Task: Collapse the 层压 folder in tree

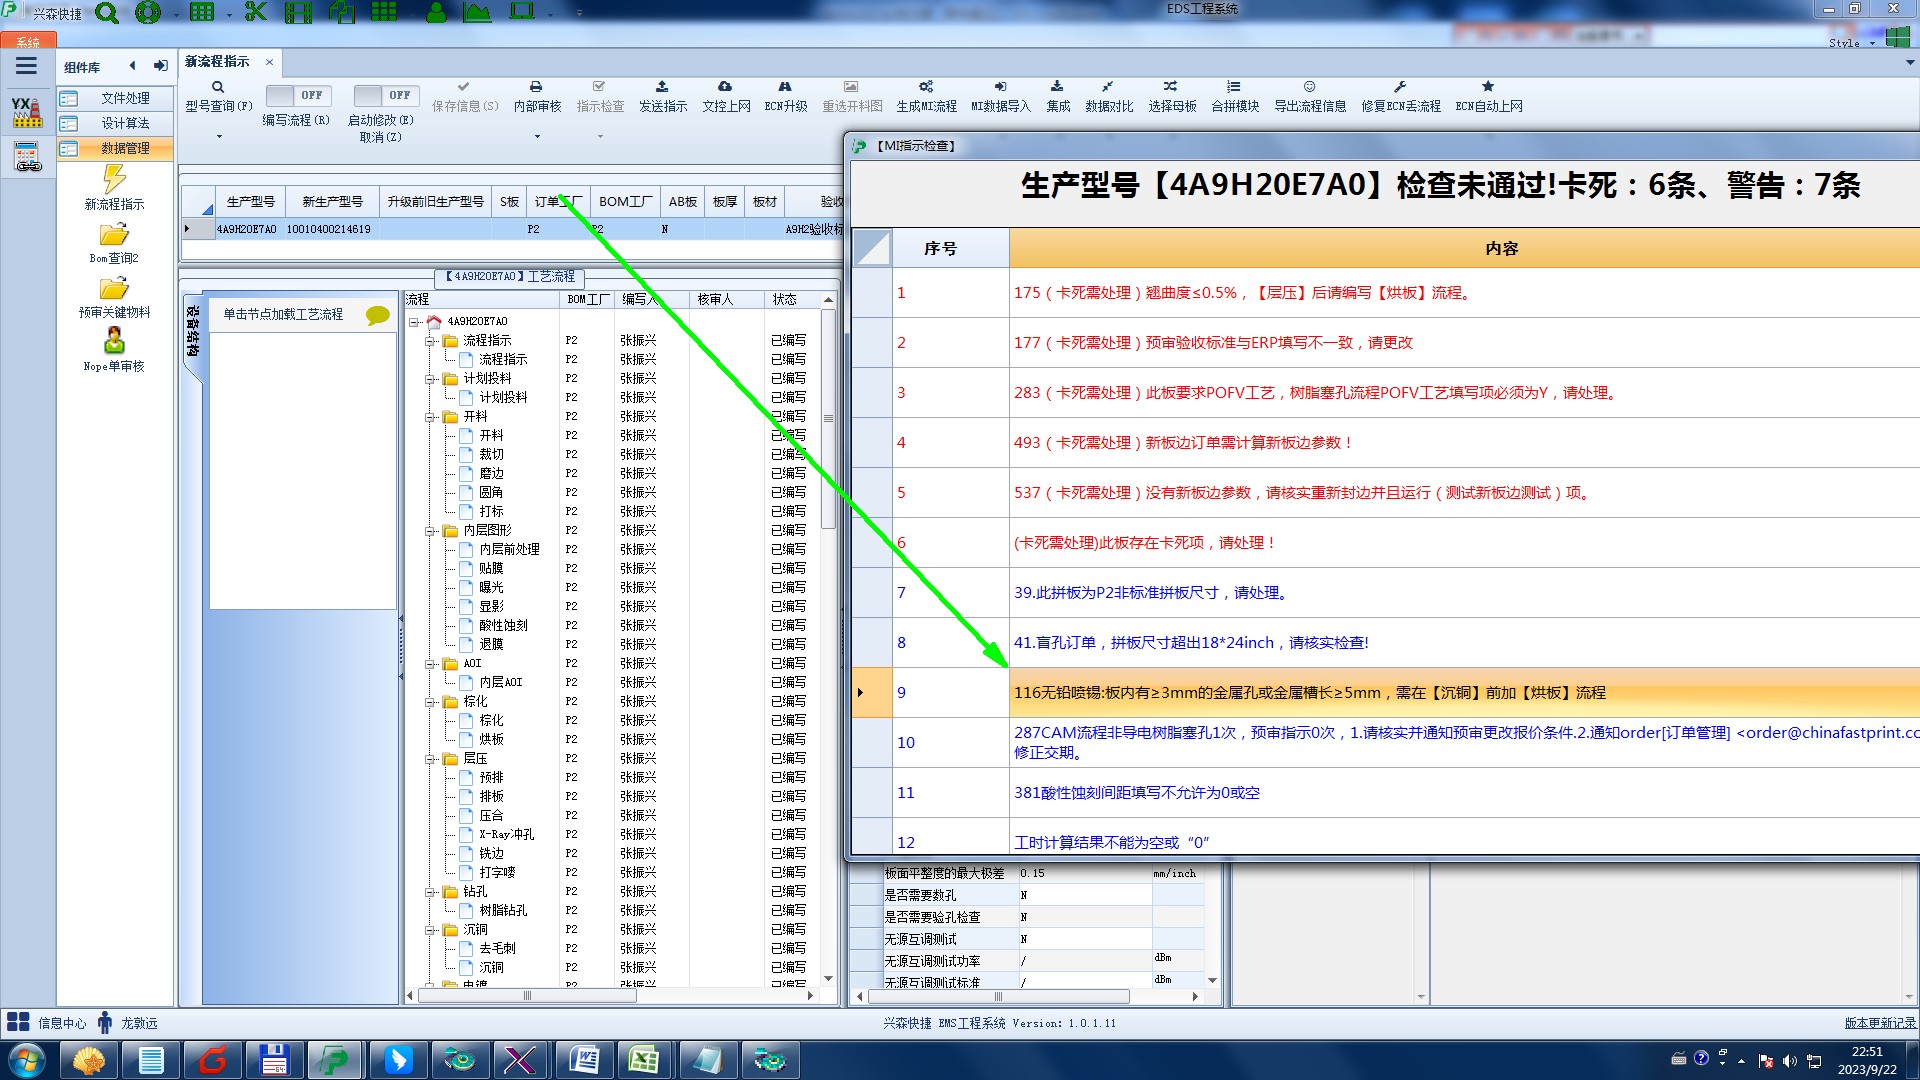Action: pos(431,759)
